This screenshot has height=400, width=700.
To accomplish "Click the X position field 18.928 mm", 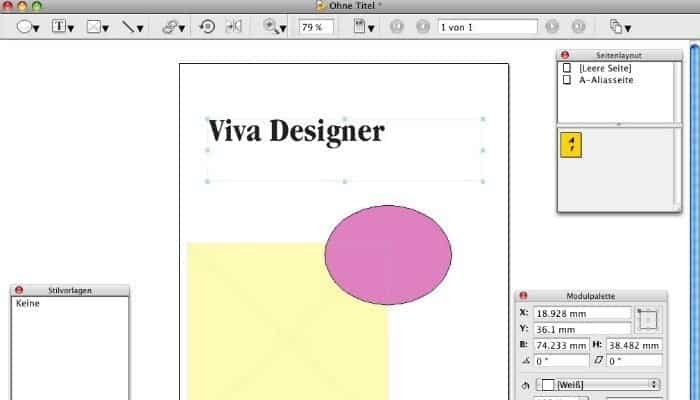I will pos(582,313).
